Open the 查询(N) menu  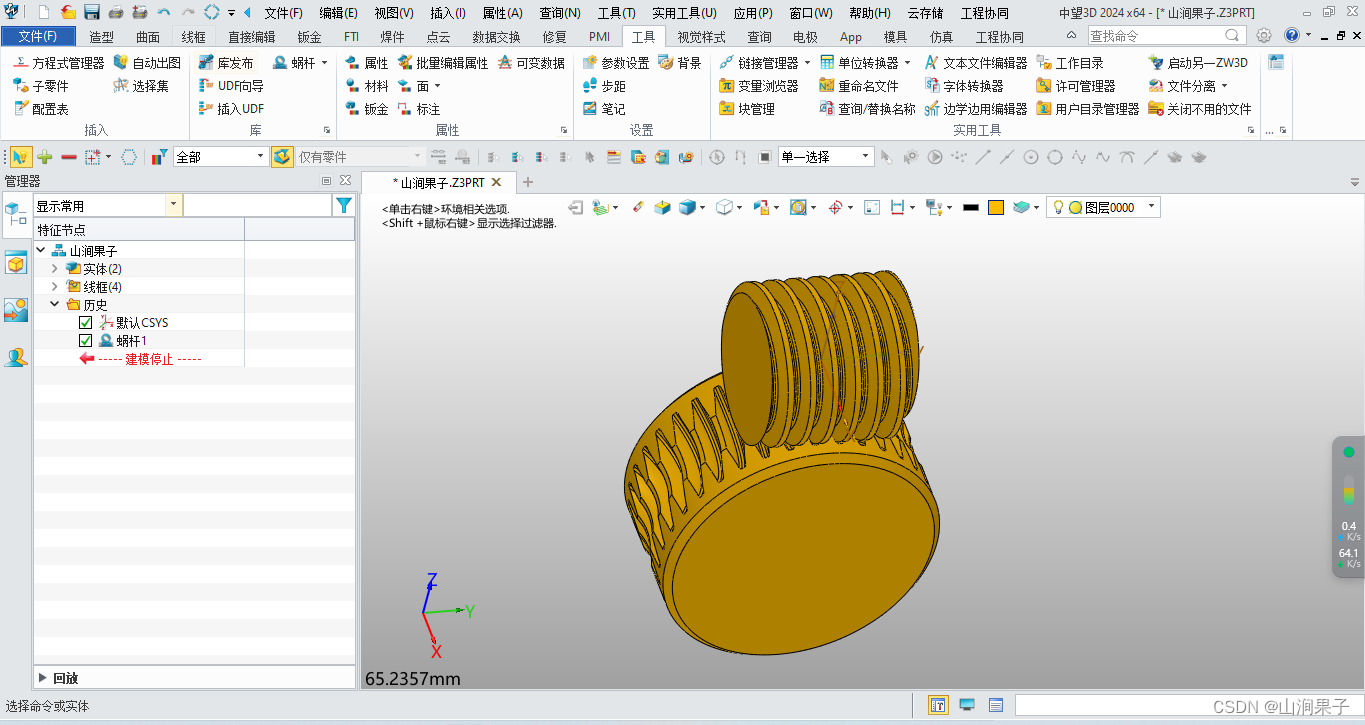coord(559,12)
